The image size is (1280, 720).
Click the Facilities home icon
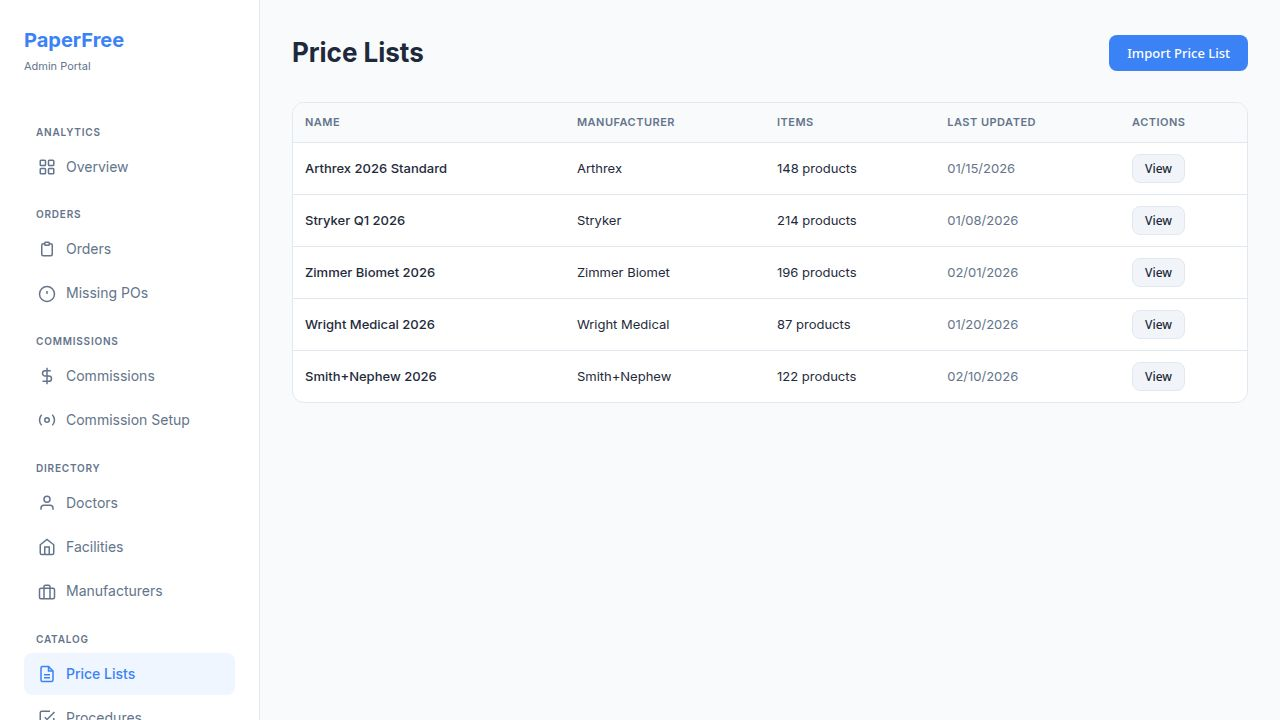click(x=46, y=547)
